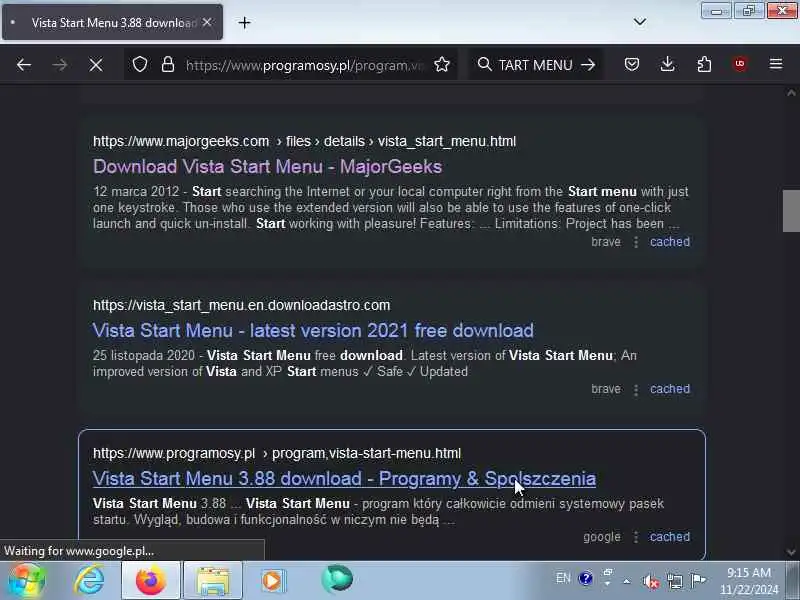Click the vista_start_menu.en.downloadastro.com URL text
The image size is (800, 600).
[x=241, y=305]
